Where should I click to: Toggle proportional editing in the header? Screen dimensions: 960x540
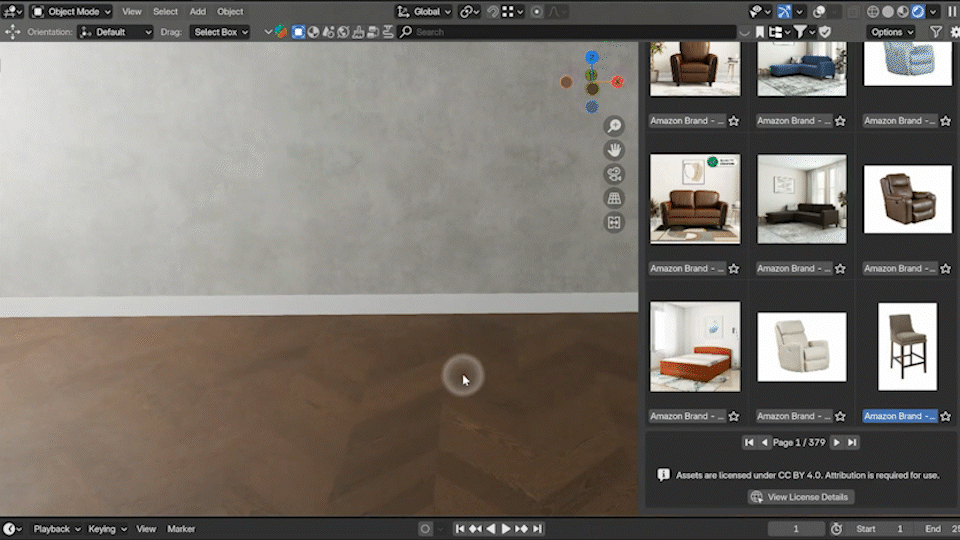(x=537, y=12)
